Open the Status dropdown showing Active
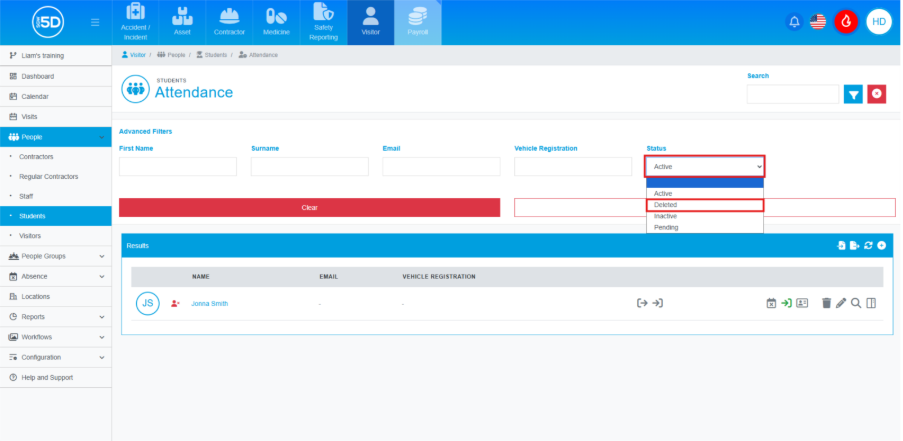The width and height of the screenshot is (903, 441). (x=705, y=166)
